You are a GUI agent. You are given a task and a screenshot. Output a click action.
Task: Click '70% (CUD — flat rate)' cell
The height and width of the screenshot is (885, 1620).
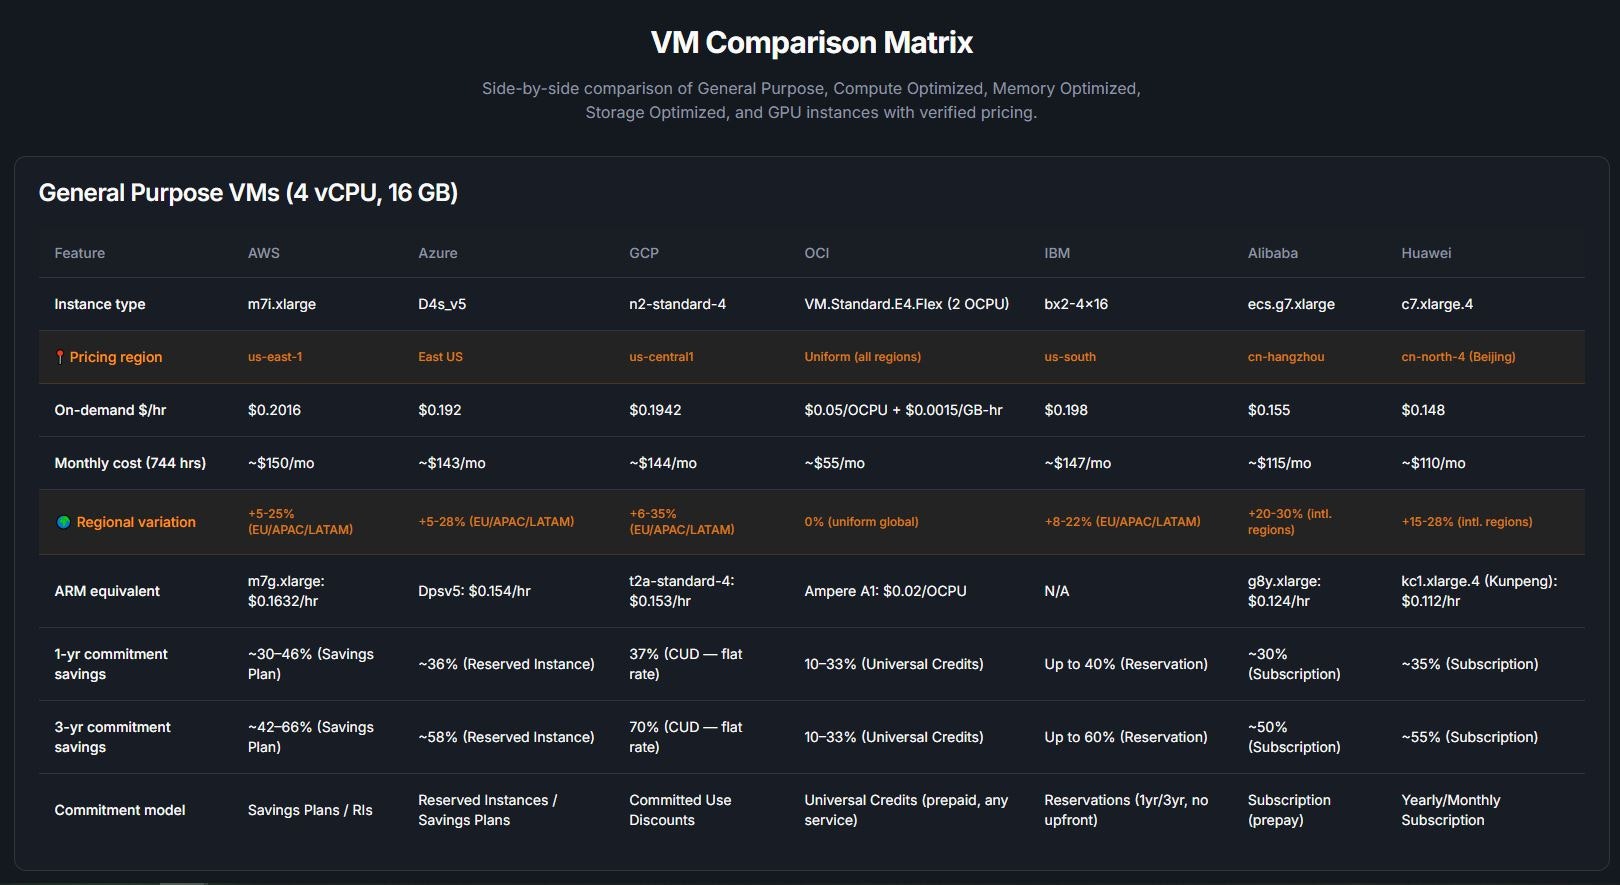click(x=686, y=737)
